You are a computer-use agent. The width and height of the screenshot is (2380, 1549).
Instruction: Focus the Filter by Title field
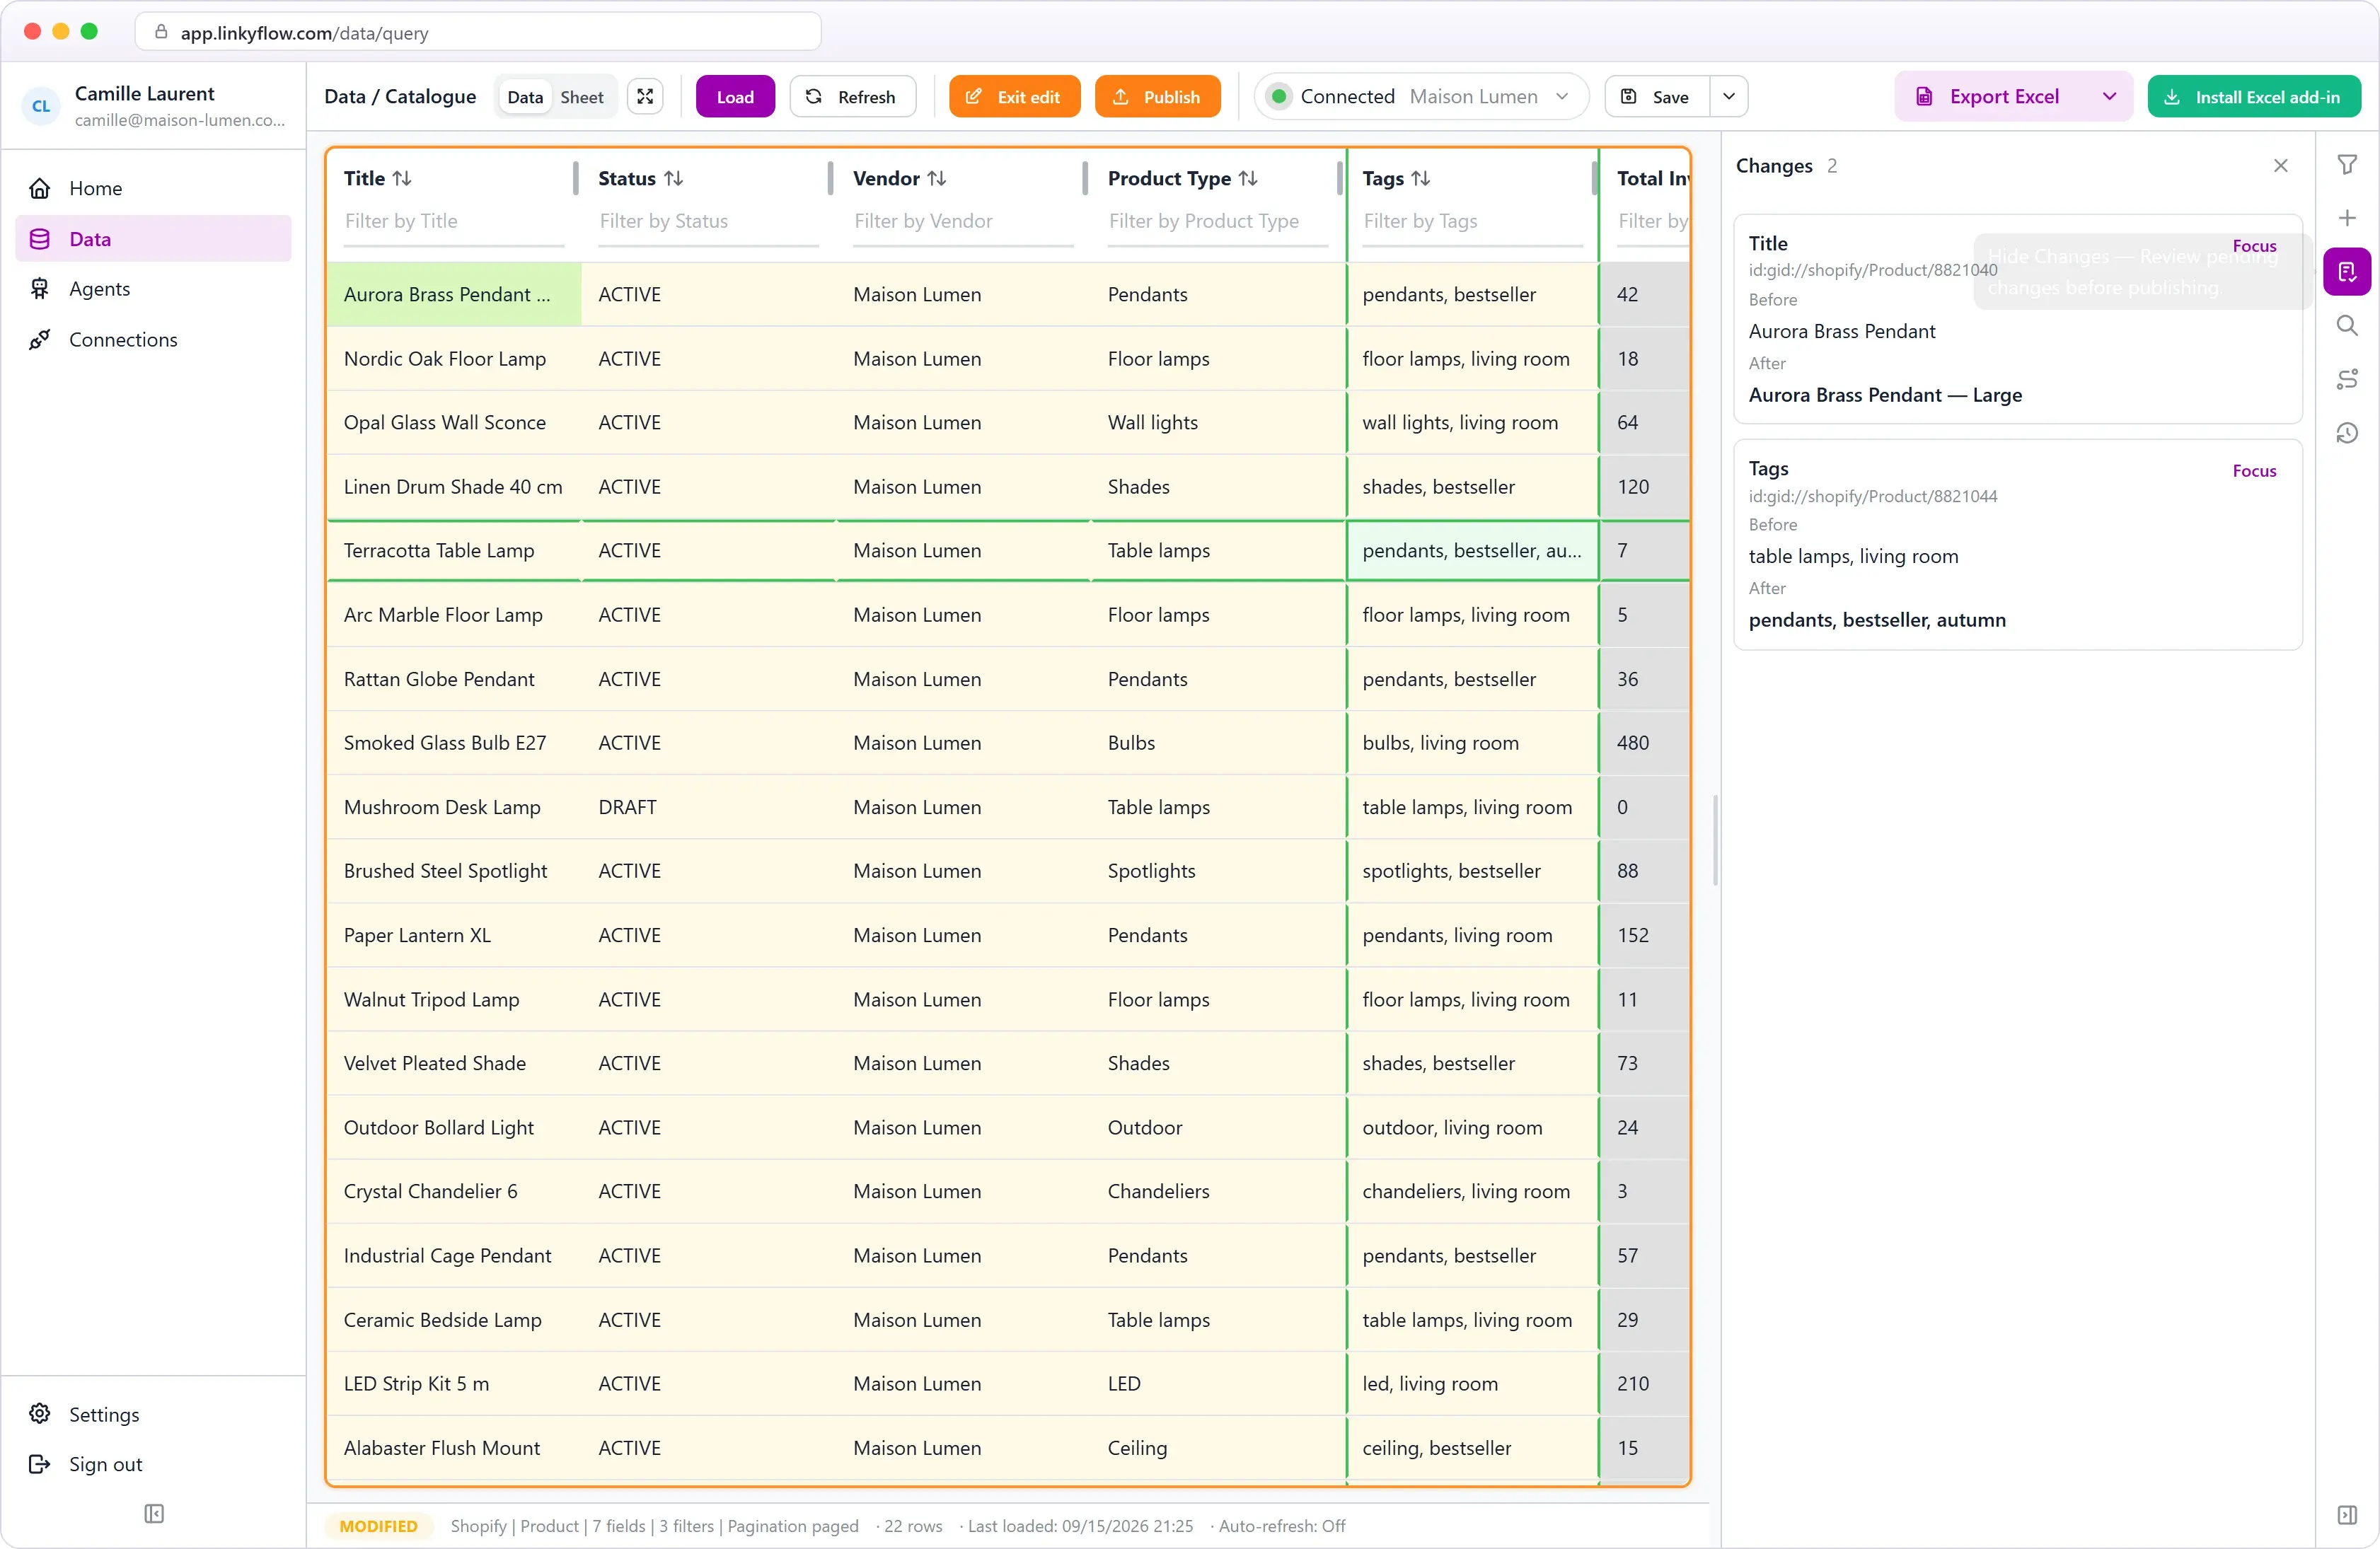click(454, 221)
